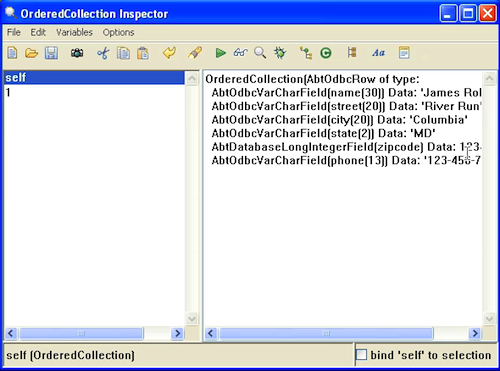Select element 1 in variables list
The width and height of the screenshot is (500, 371).
click(94, 92)
